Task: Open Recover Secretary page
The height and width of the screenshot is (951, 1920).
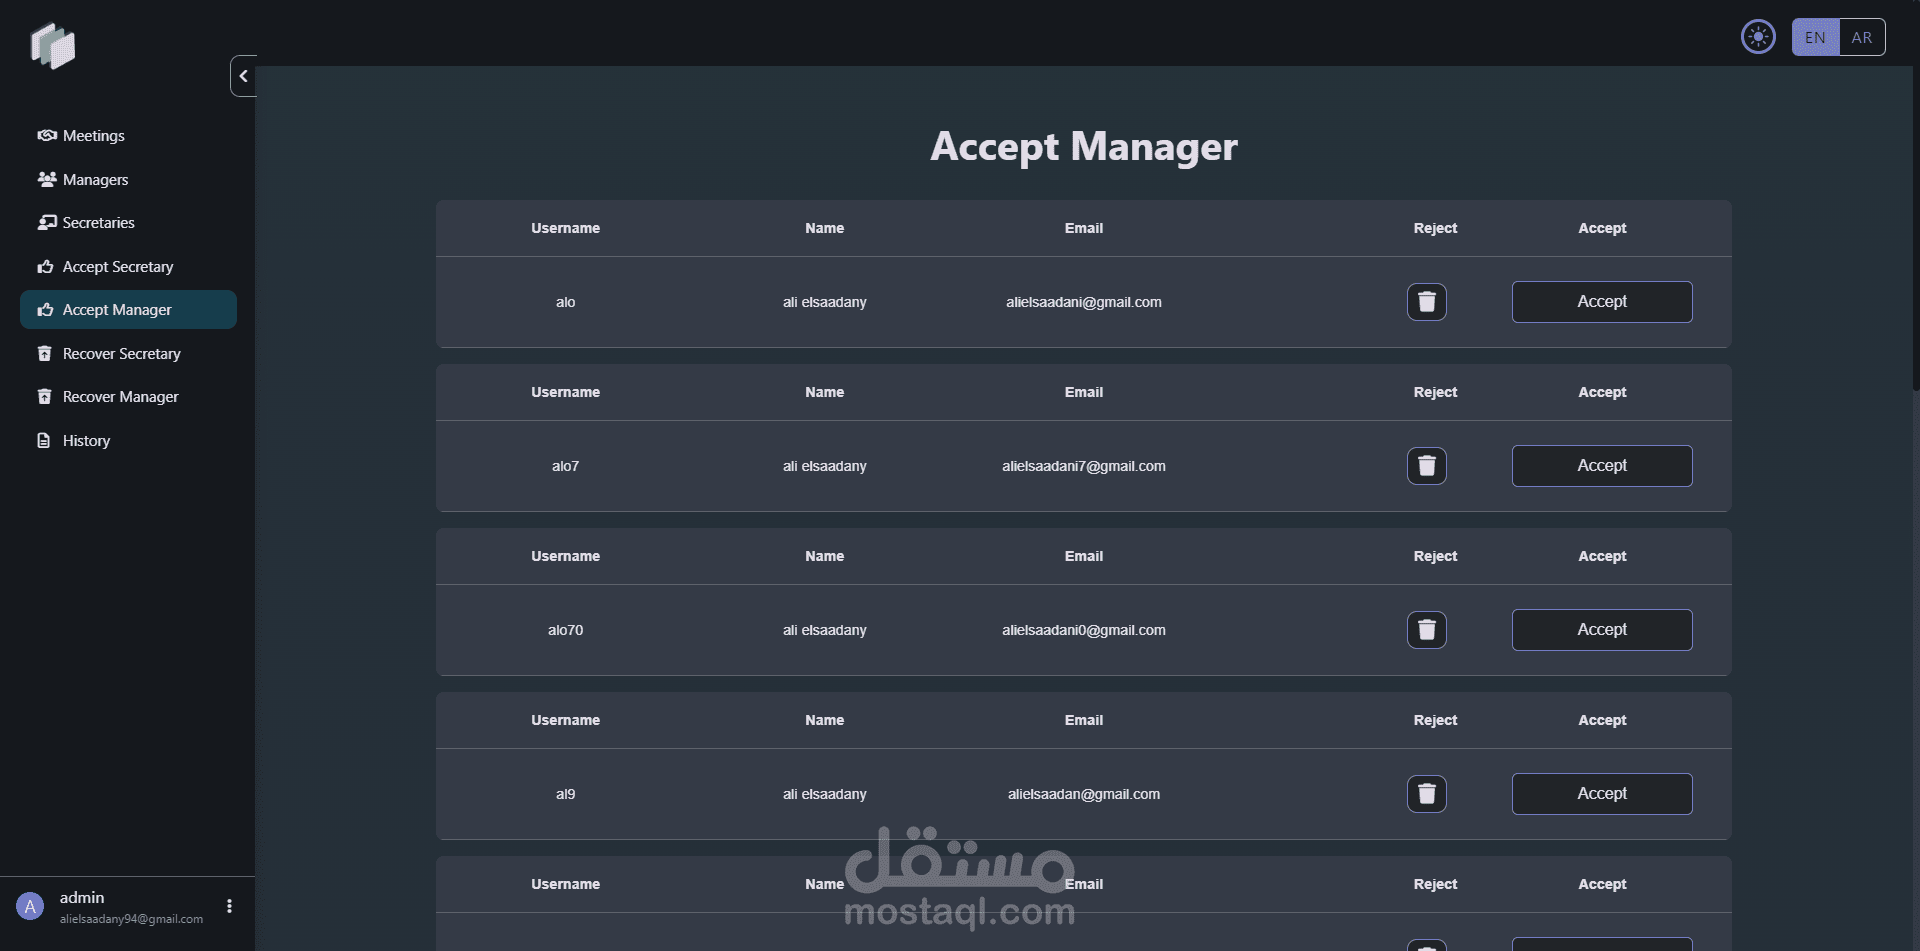Action: [x=128, y=354]
